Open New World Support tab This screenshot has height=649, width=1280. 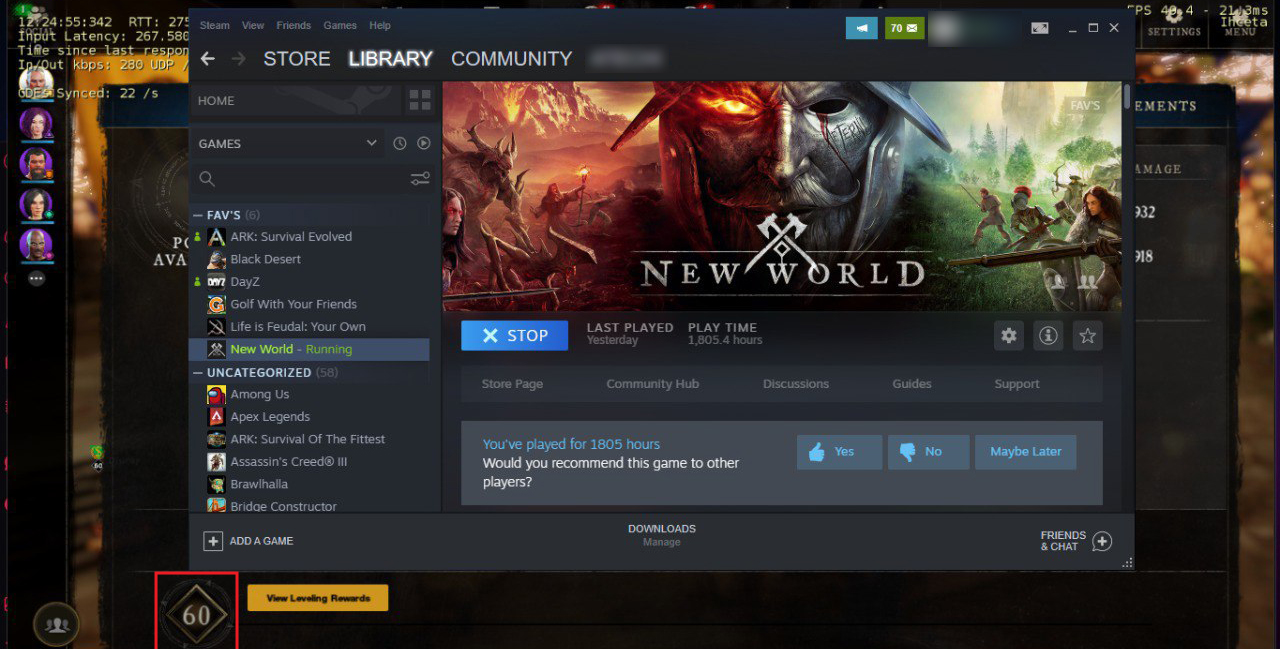click(x=1017, y=384)
